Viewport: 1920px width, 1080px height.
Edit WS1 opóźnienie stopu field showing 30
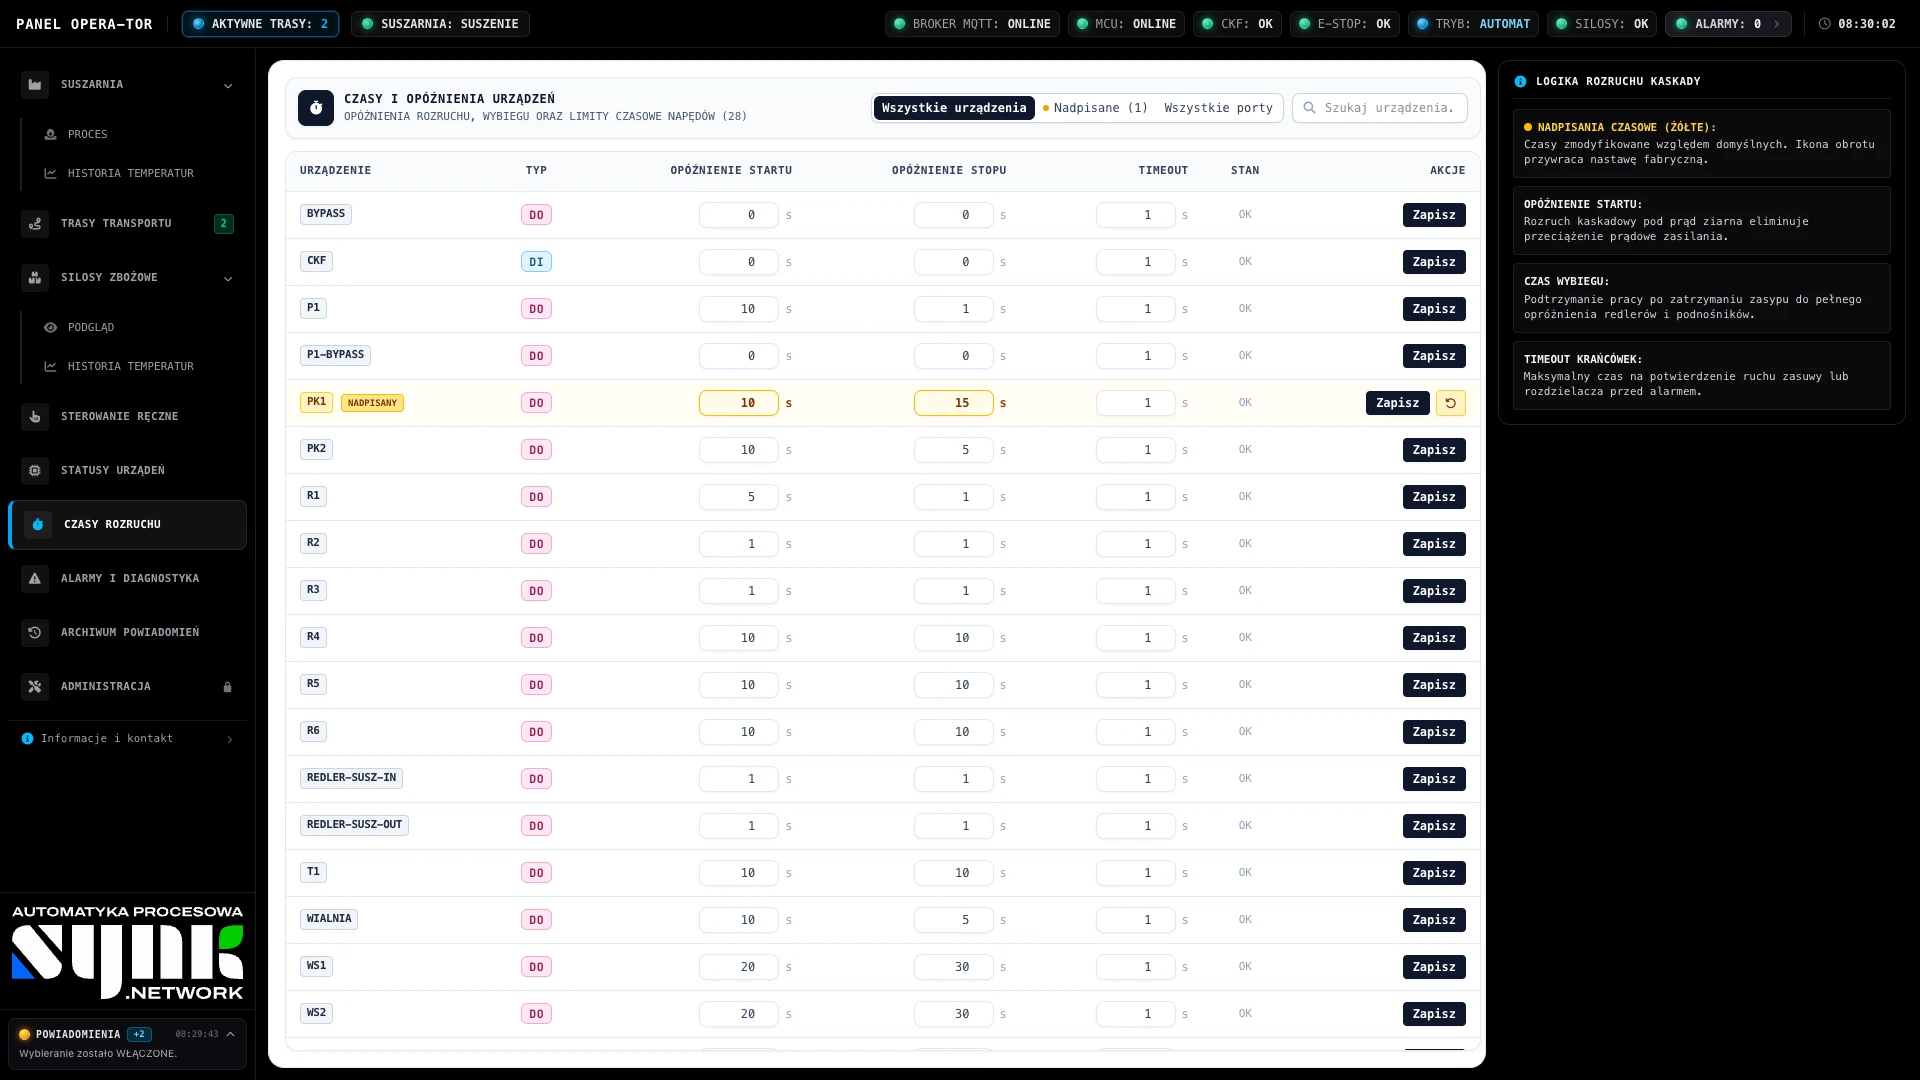954,967
